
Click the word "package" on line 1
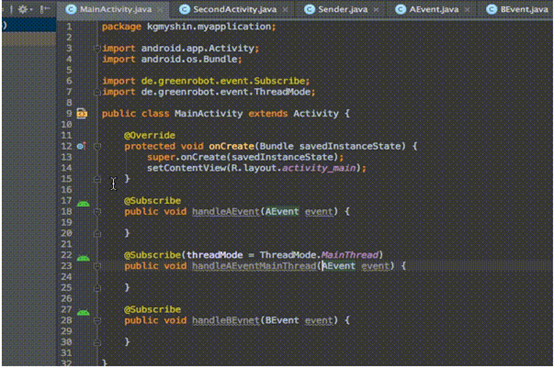click(x=121, y=27)
